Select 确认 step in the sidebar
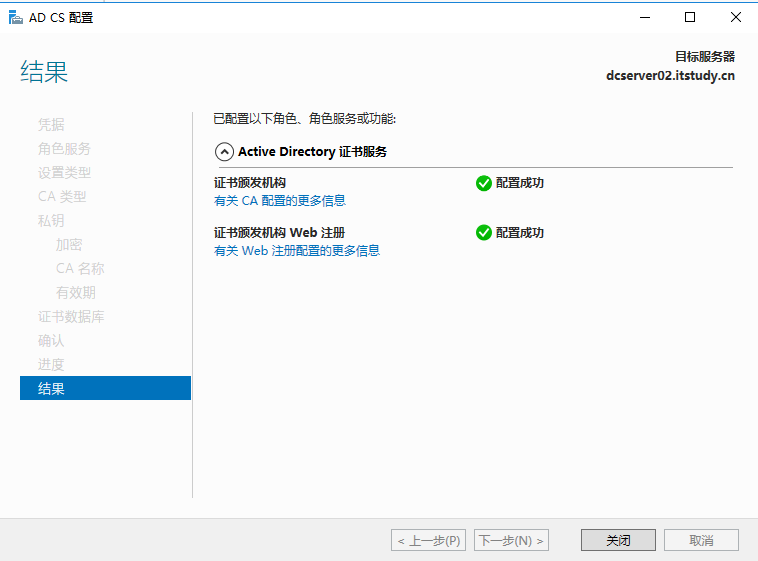Viewport: 758px width, 561px height. (x=51, y=341)
